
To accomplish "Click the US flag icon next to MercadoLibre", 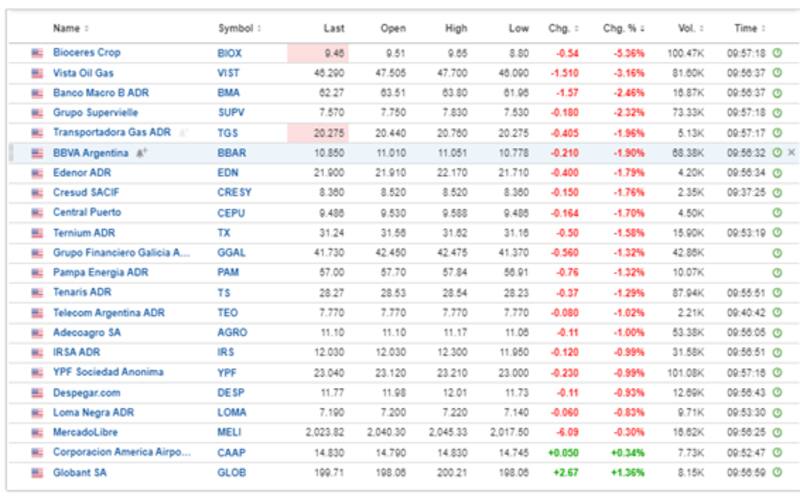I will coord(38,433).
